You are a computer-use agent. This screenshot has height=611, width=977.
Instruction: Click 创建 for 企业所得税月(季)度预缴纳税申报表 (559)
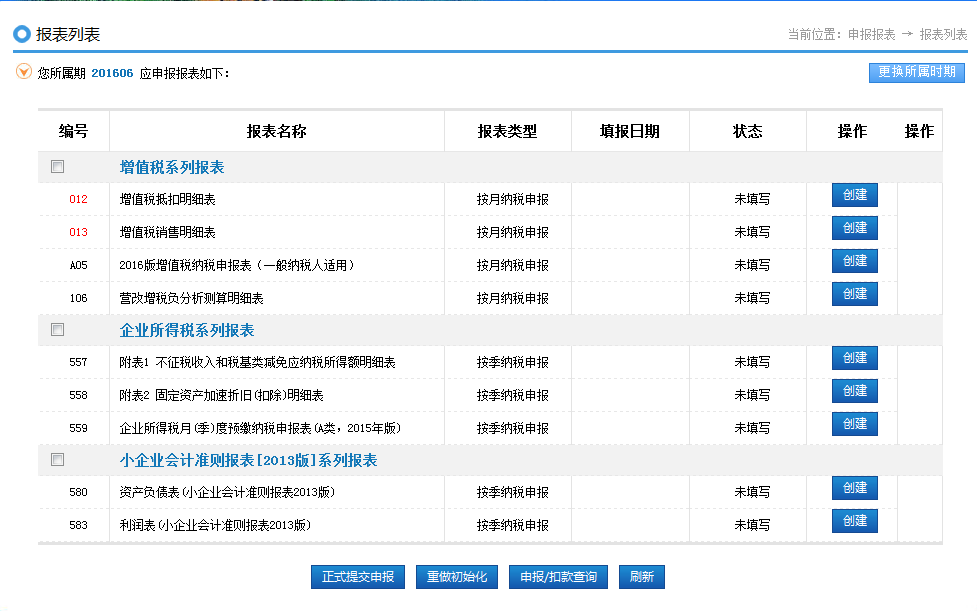(x=855, y=424)
